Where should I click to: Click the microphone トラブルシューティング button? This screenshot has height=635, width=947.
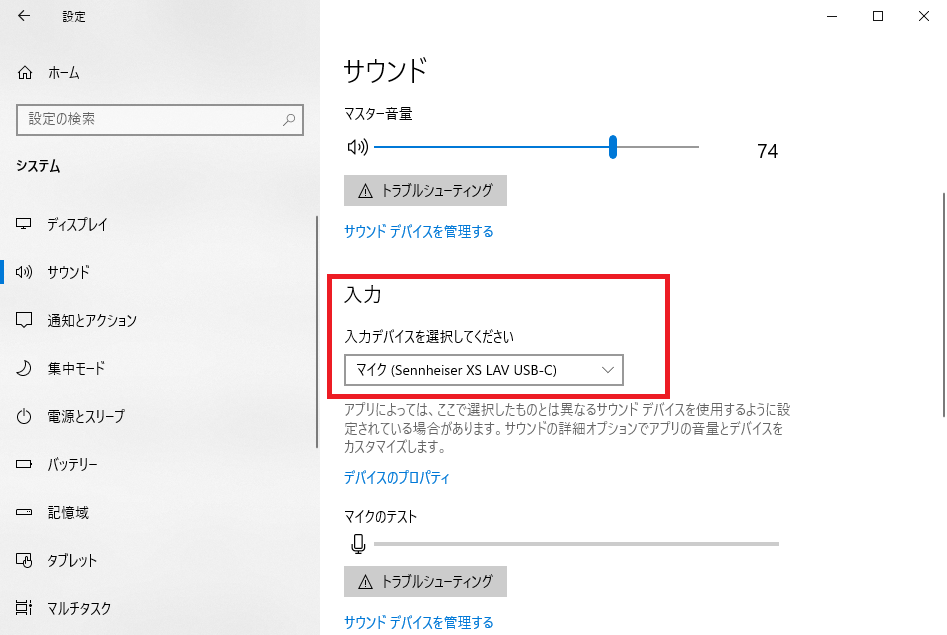pos(425,581)
